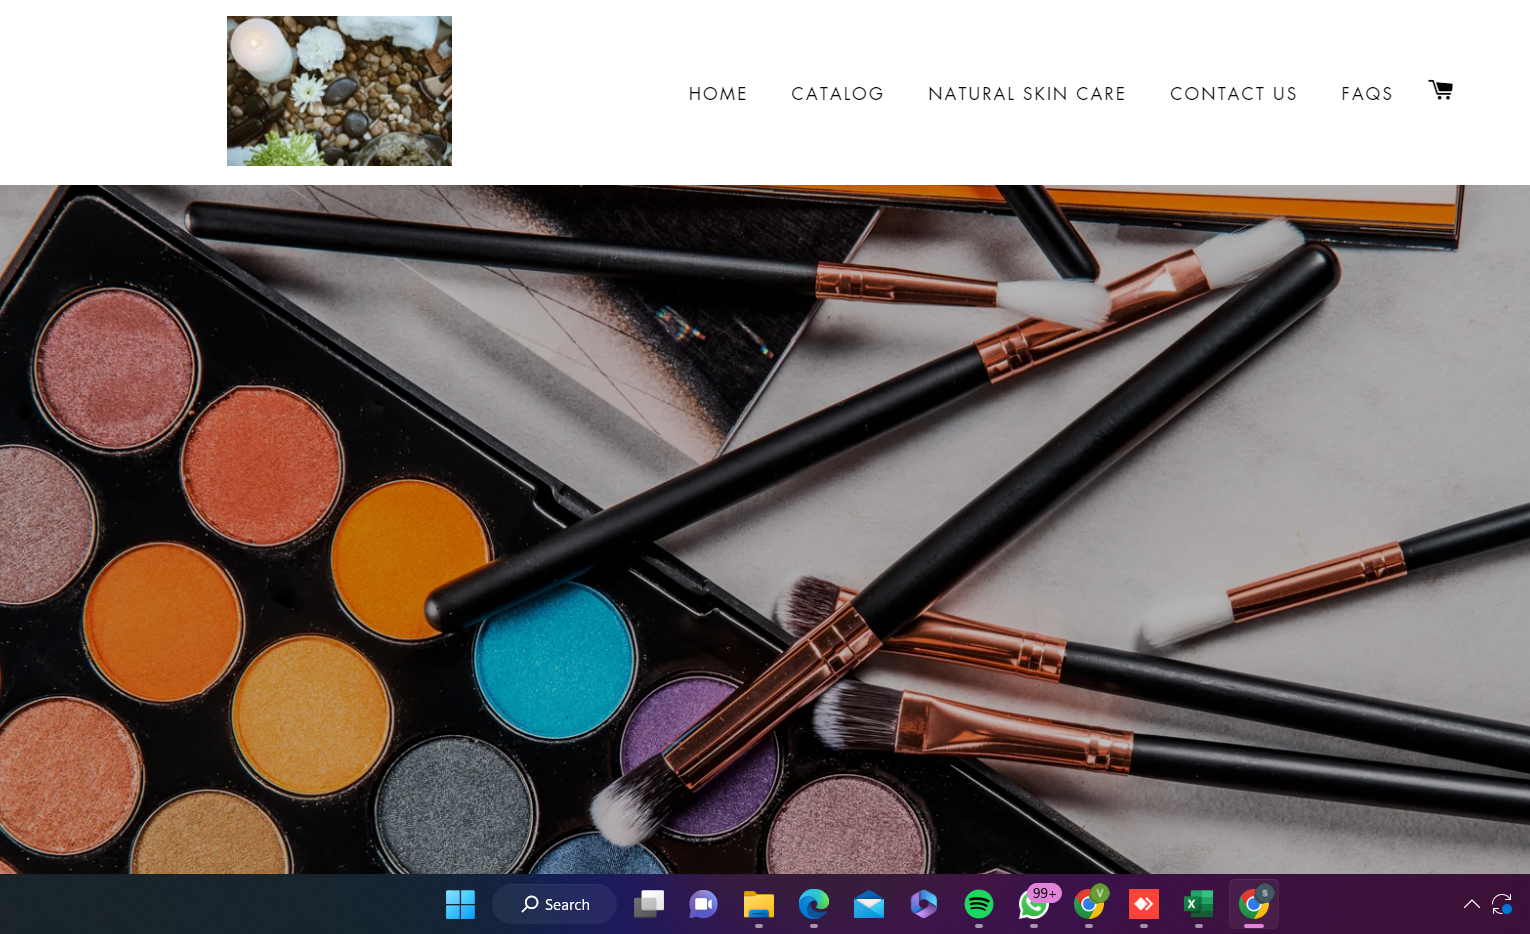1530x934 pixels.
Task: Open the Catalog menu item
Action: pos(837,94)
